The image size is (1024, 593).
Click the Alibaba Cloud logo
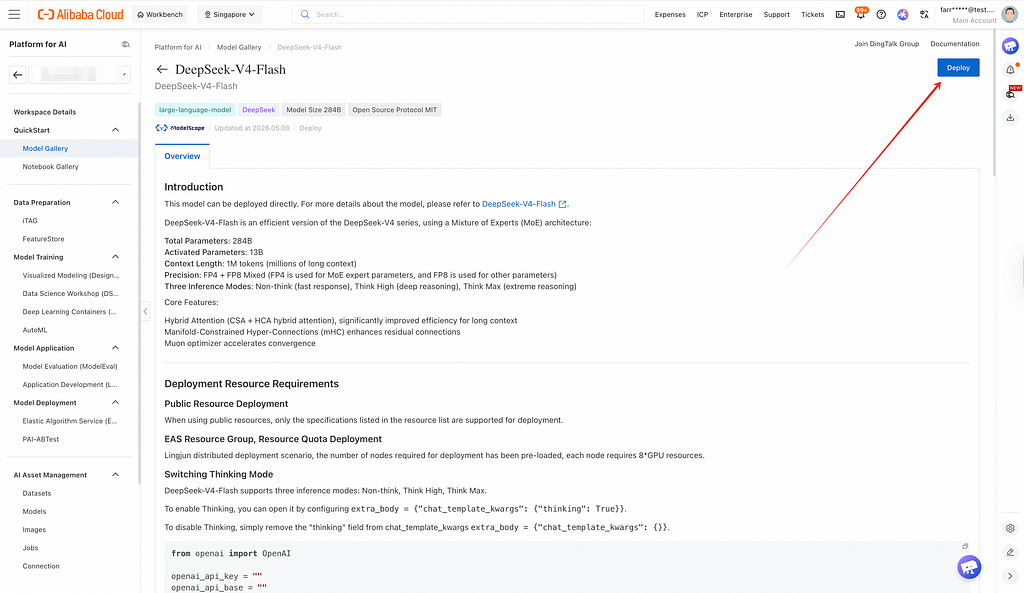point(80,14)
